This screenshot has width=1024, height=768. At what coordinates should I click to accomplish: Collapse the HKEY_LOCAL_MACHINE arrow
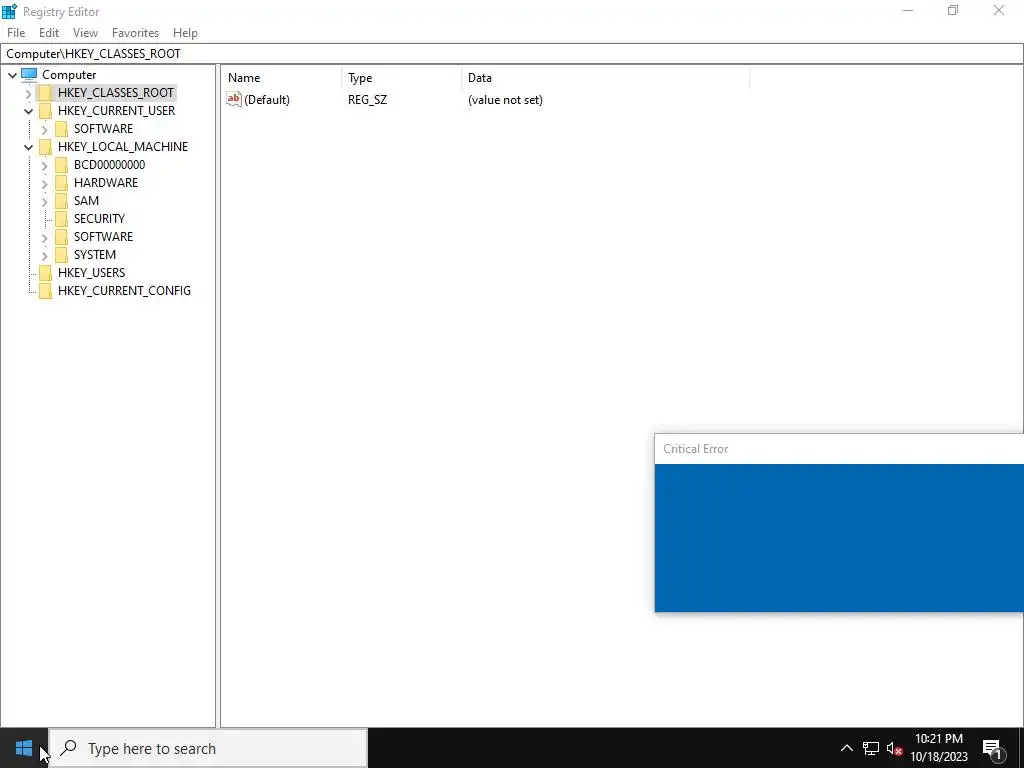28,147
